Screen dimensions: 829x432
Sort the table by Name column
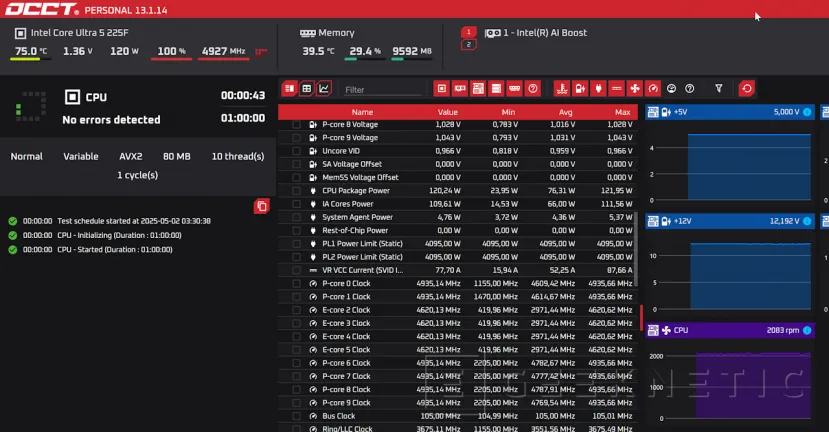click(x=362, y=112)
